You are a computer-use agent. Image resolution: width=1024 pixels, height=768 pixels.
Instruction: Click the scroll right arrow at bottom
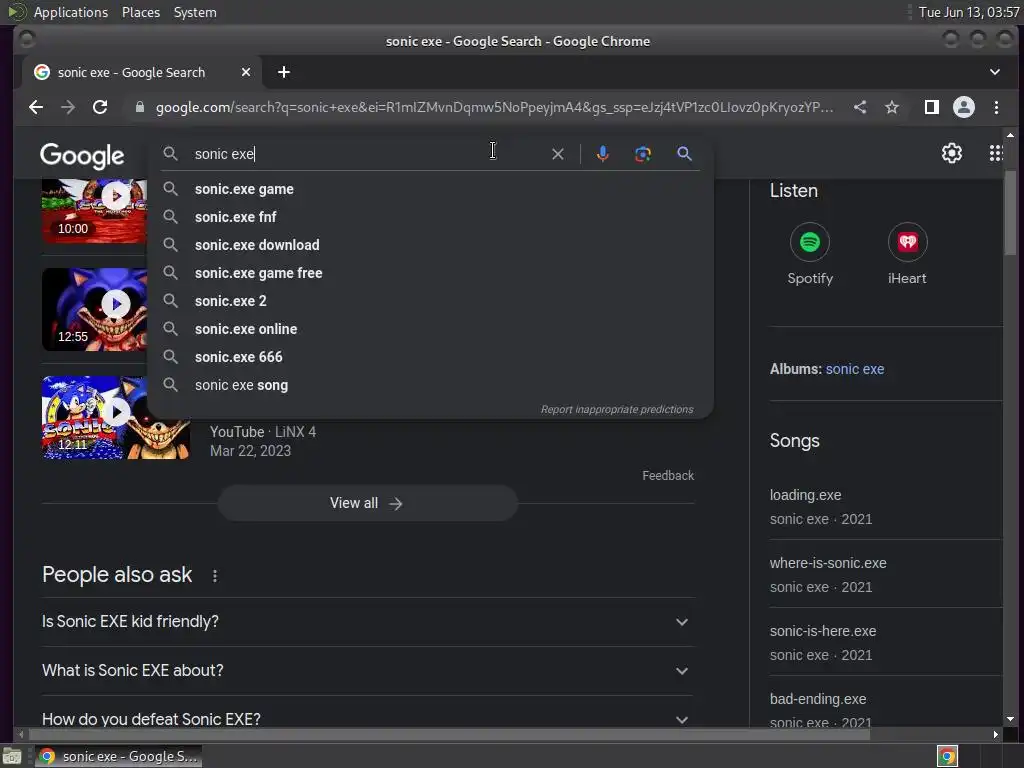tap(995, 734)
